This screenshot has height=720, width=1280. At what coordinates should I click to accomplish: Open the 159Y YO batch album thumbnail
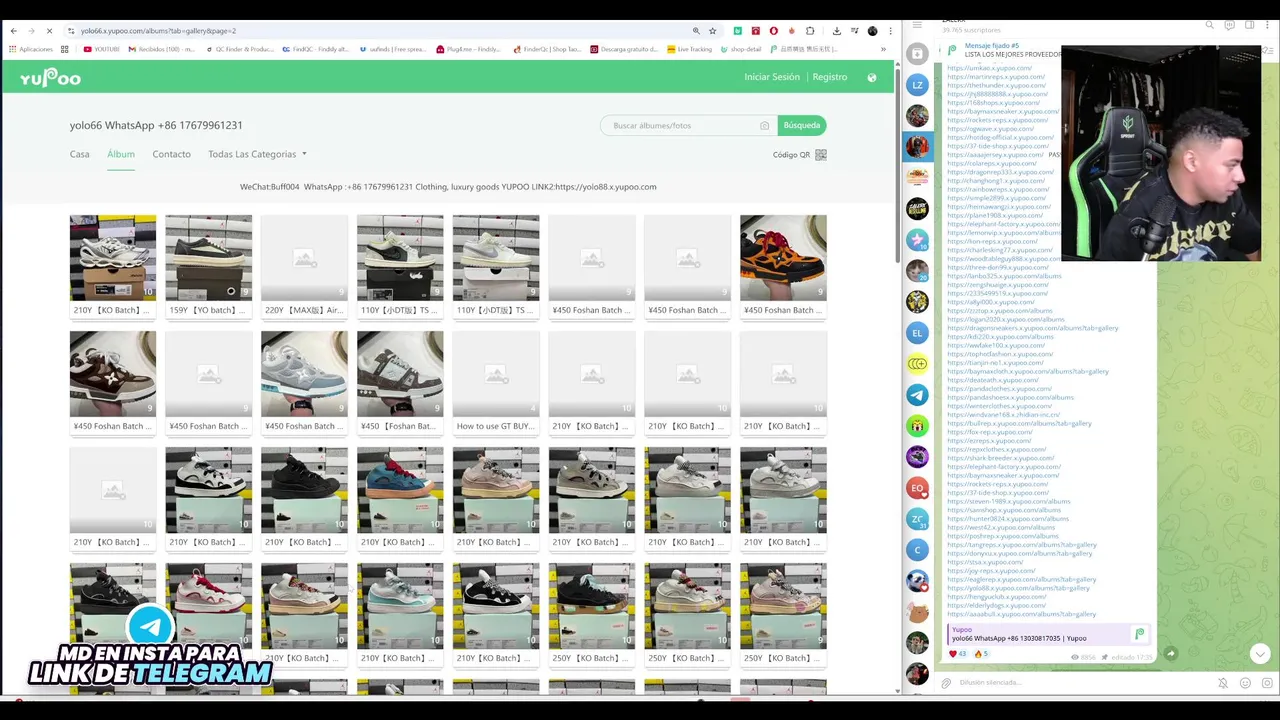coord(209,258)
